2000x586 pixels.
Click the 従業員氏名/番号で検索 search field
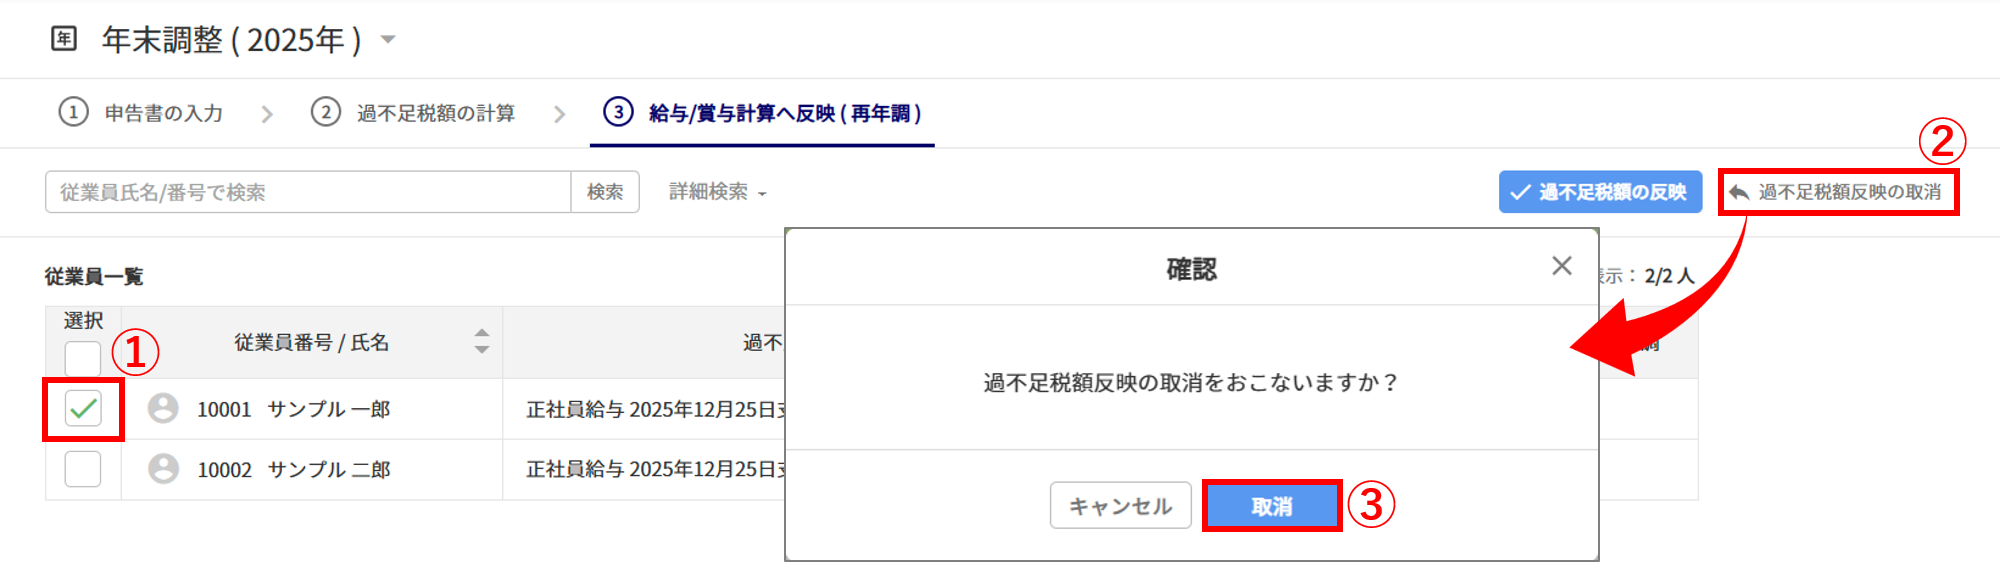pos(308,192)
